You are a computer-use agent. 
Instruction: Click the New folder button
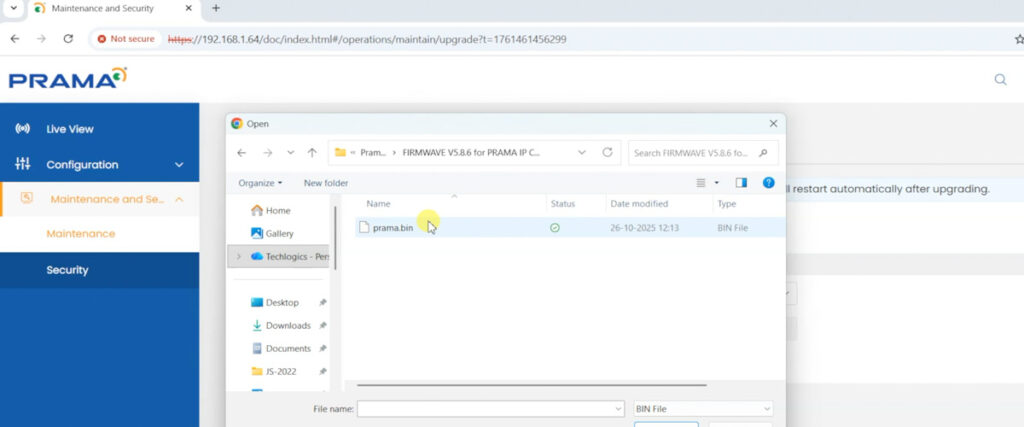point(326,183)
